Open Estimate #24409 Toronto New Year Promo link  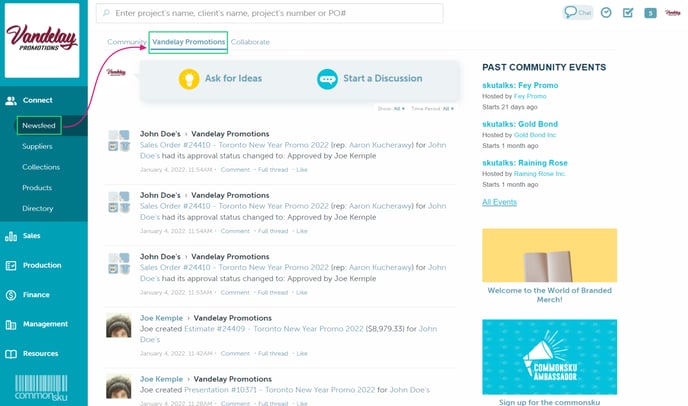[274, 329]
